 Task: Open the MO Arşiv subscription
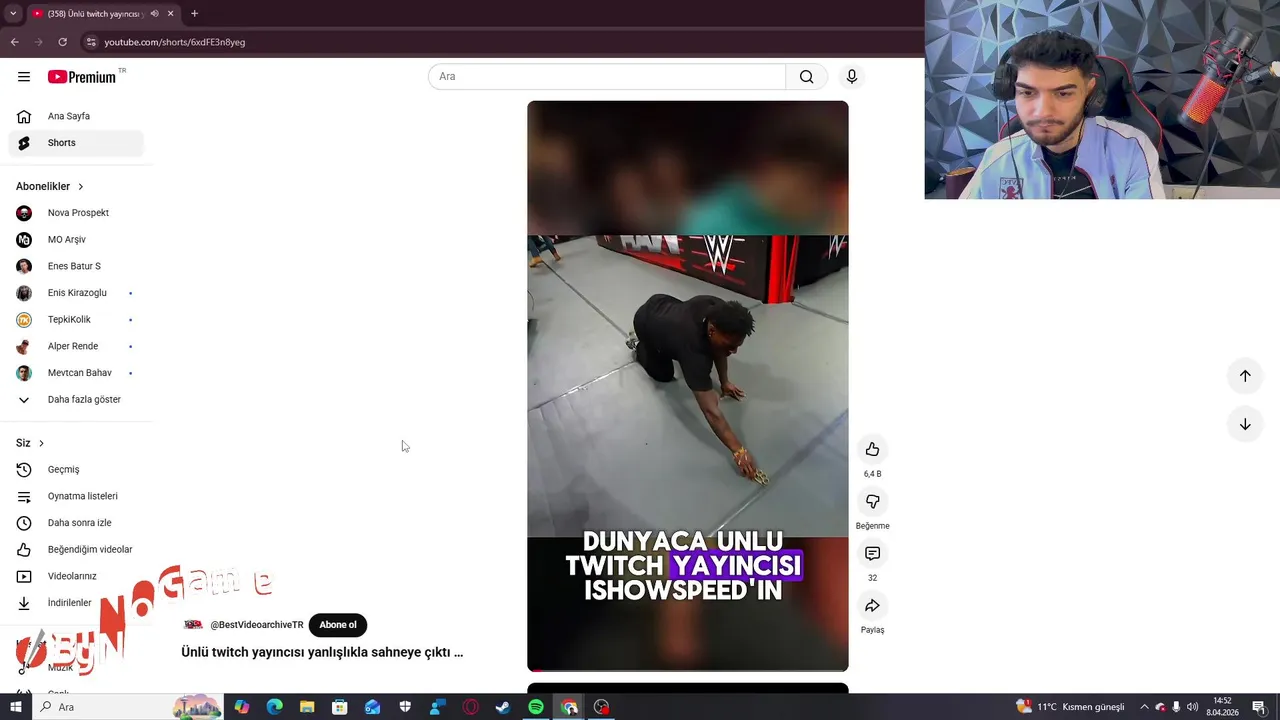76,240
